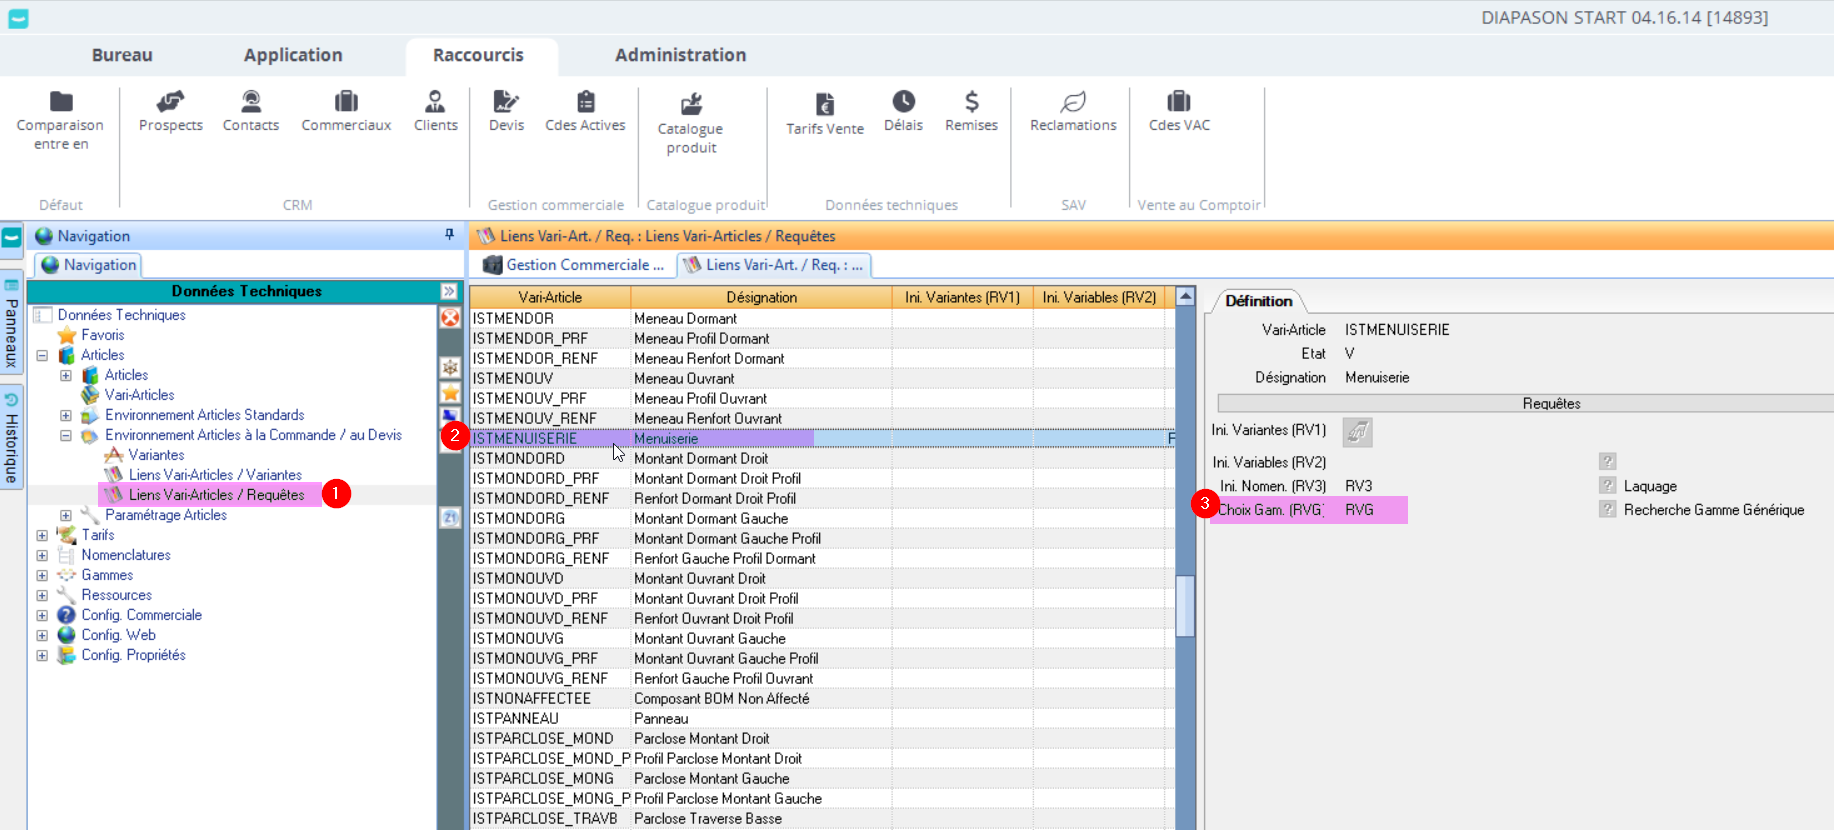Image resolution: width=1834 pixels, height=830 pixels.
Task: Collapse the Articles tree node
Action: (x=42, y=355)
